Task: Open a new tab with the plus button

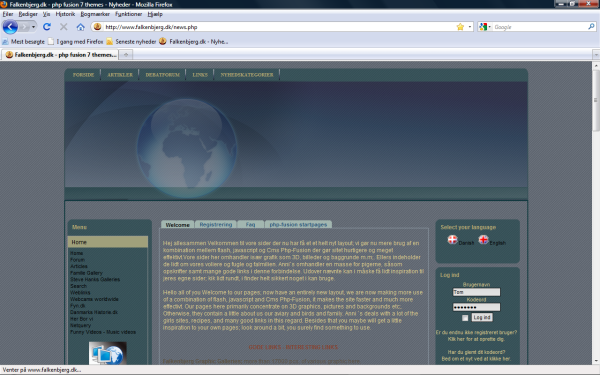Action: [x=126, y=55]
